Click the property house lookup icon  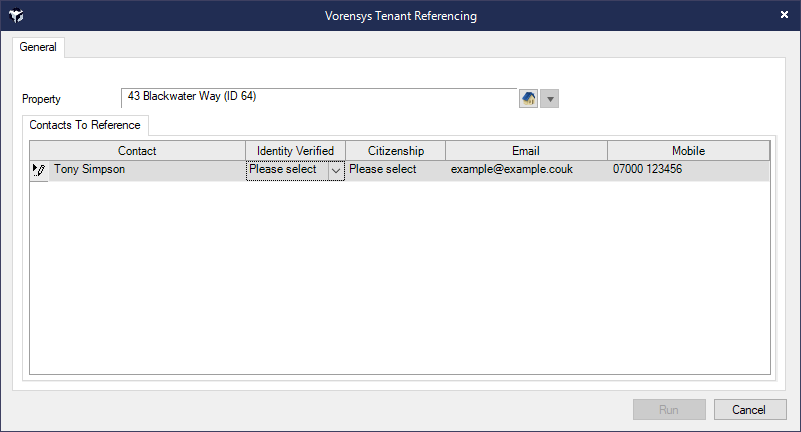[528, 98]
